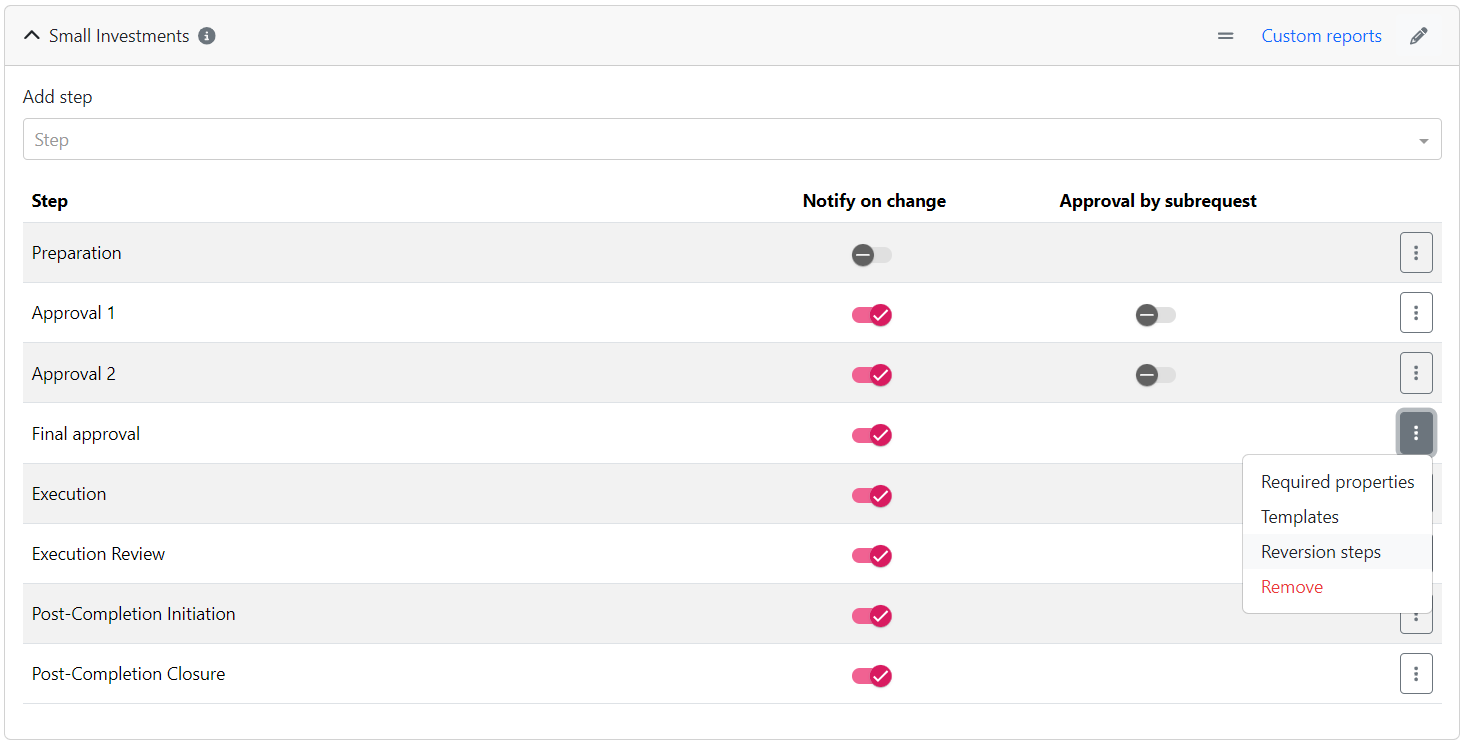Screen dimensions: 1465x744
Task: Open the three-dot menu for Approval 1
Action: [x=1416, y=313]
